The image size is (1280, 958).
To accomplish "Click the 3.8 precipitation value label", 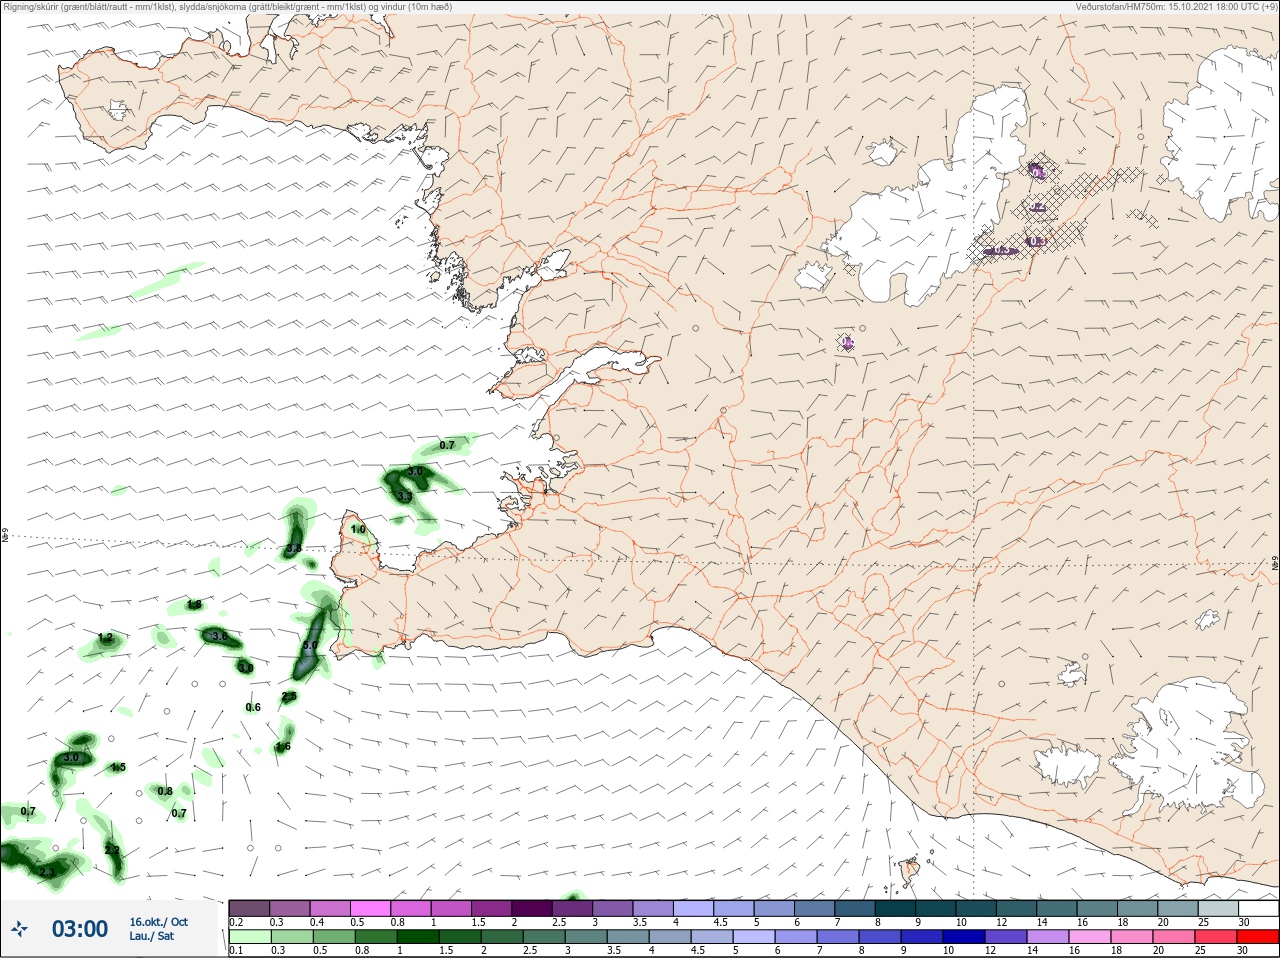I will 294,549.
